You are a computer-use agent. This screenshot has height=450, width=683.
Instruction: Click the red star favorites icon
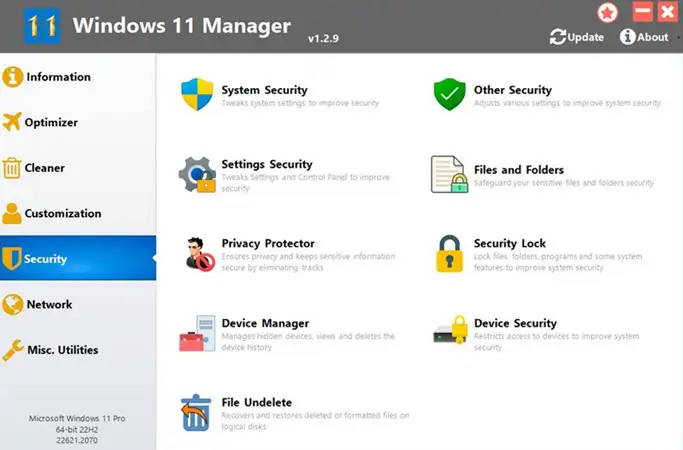click(608, 12)
